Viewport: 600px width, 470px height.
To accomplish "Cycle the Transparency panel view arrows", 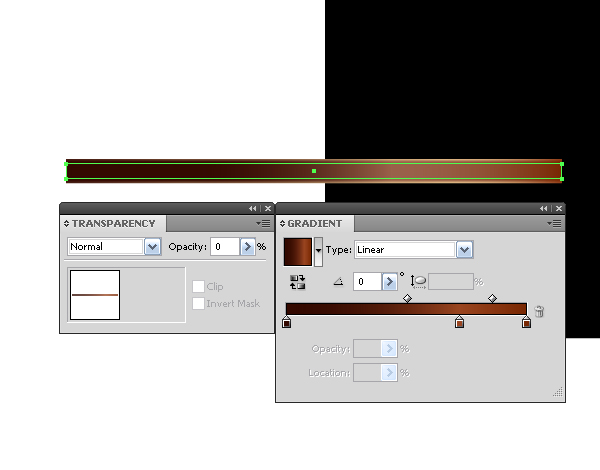I will click(67, 224).
